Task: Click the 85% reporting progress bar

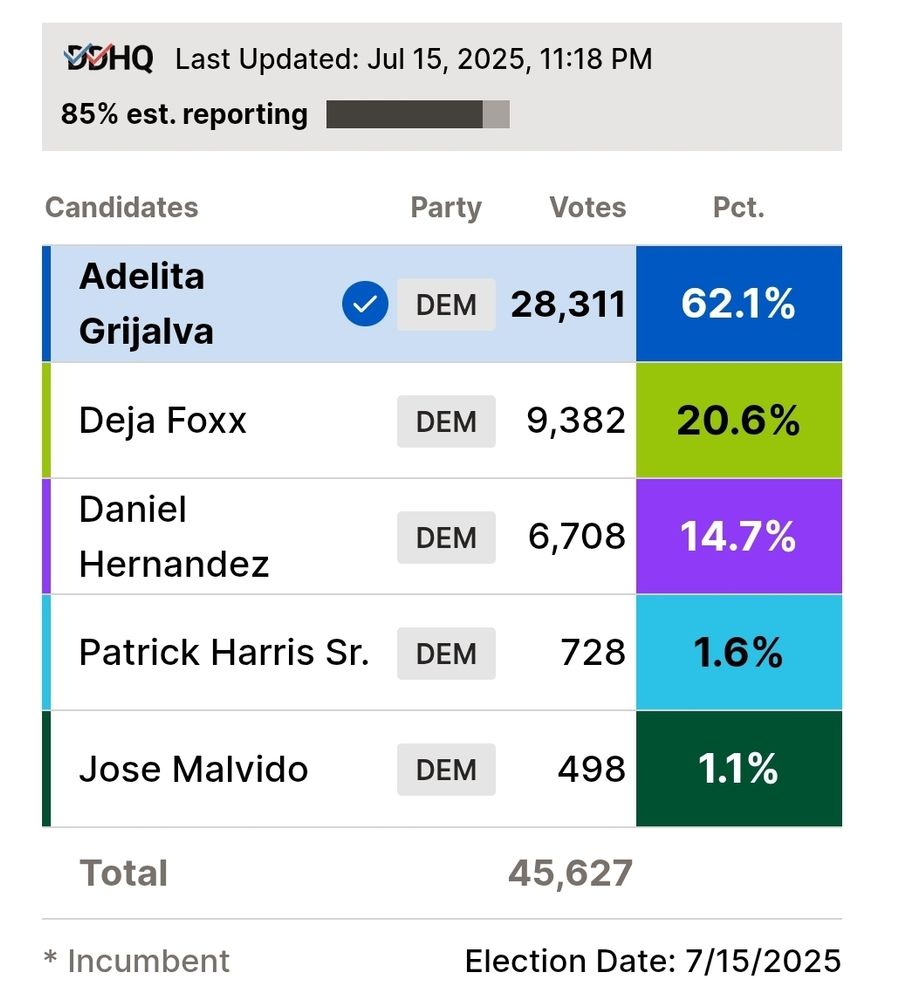Action: click(418, 114)
